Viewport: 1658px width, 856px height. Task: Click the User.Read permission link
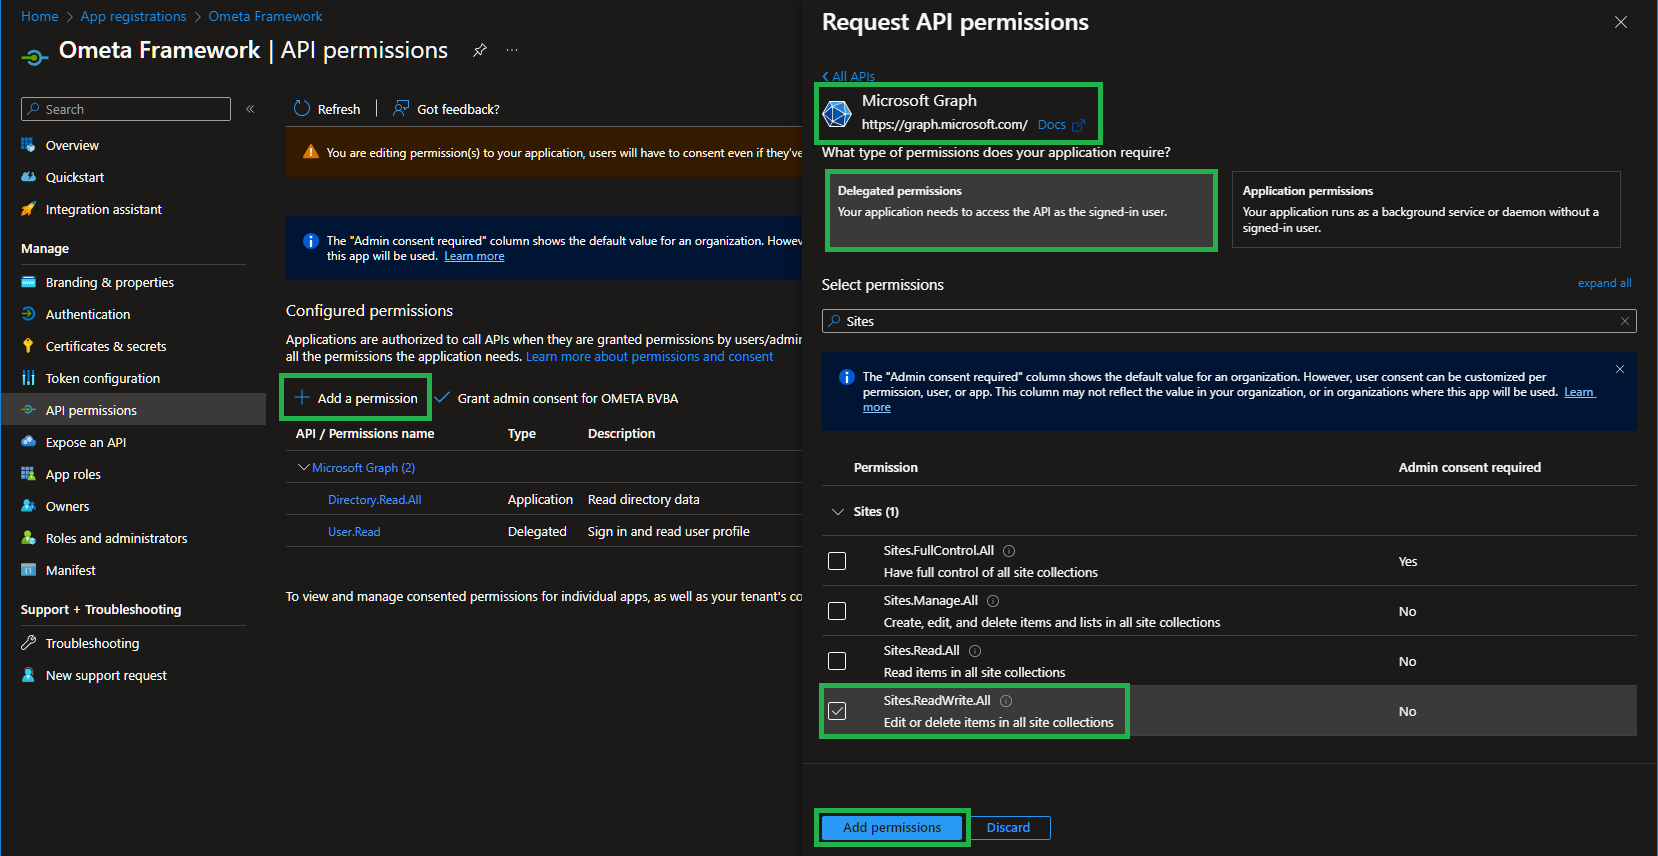click(x=354, y=532)
